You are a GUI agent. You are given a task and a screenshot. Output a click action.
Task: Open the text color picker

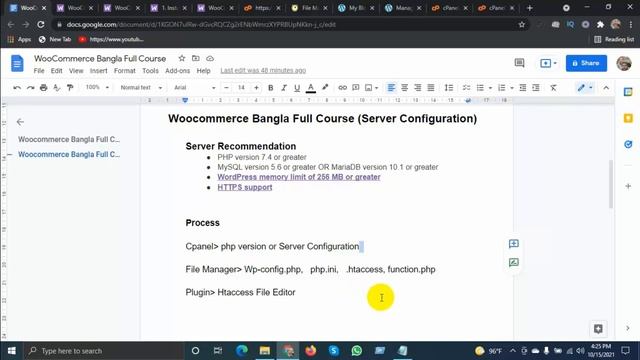[x=311, y=88]
